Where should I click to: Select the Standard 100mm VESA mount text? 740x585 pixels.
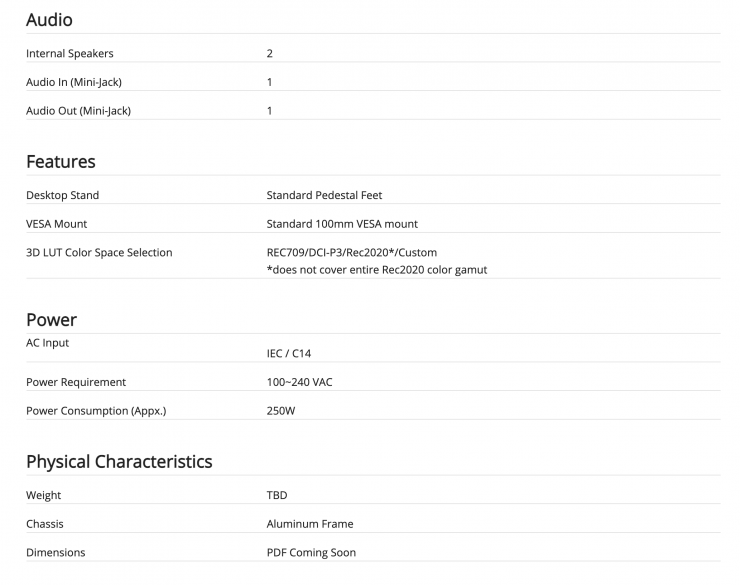coord(342,224)
